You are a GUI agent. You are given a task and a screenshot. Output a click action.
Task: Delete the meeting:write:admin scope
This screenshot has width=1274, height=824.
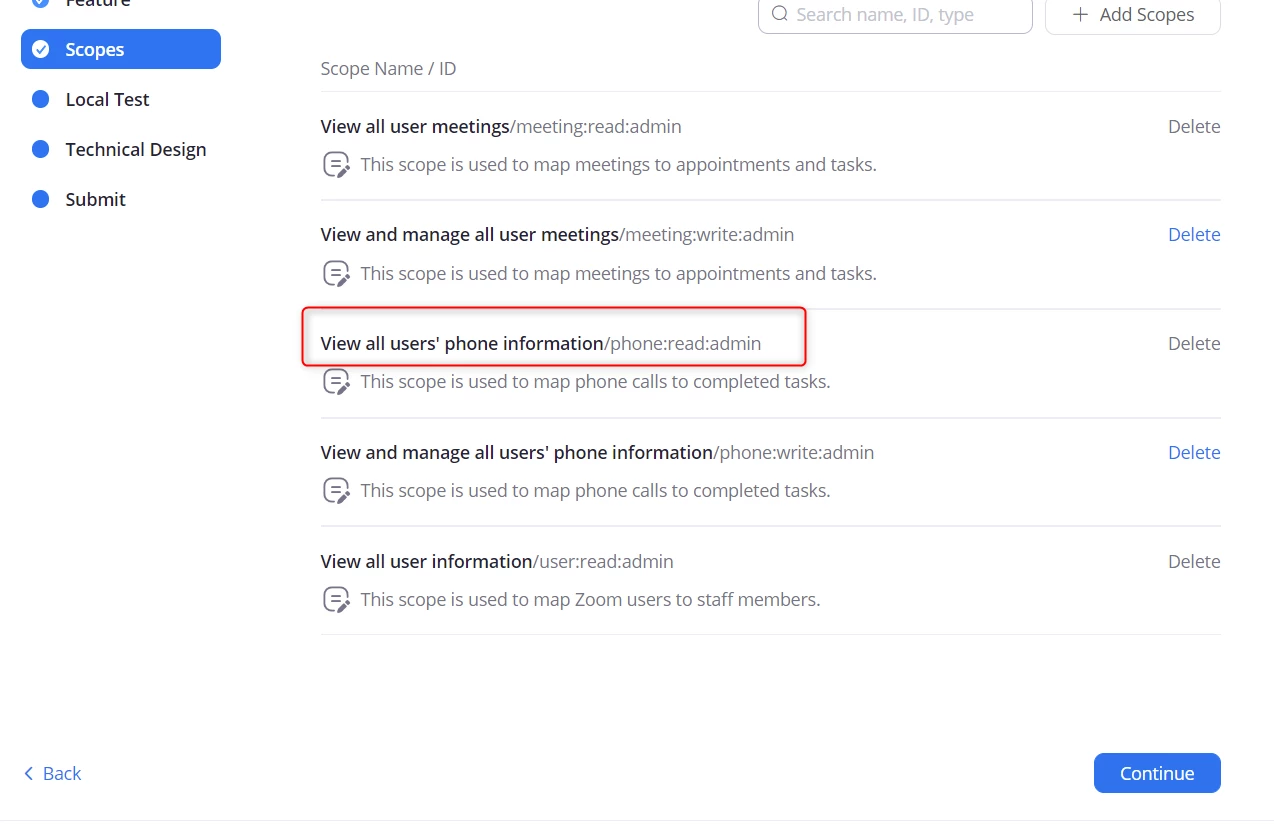click(1194, 235)
